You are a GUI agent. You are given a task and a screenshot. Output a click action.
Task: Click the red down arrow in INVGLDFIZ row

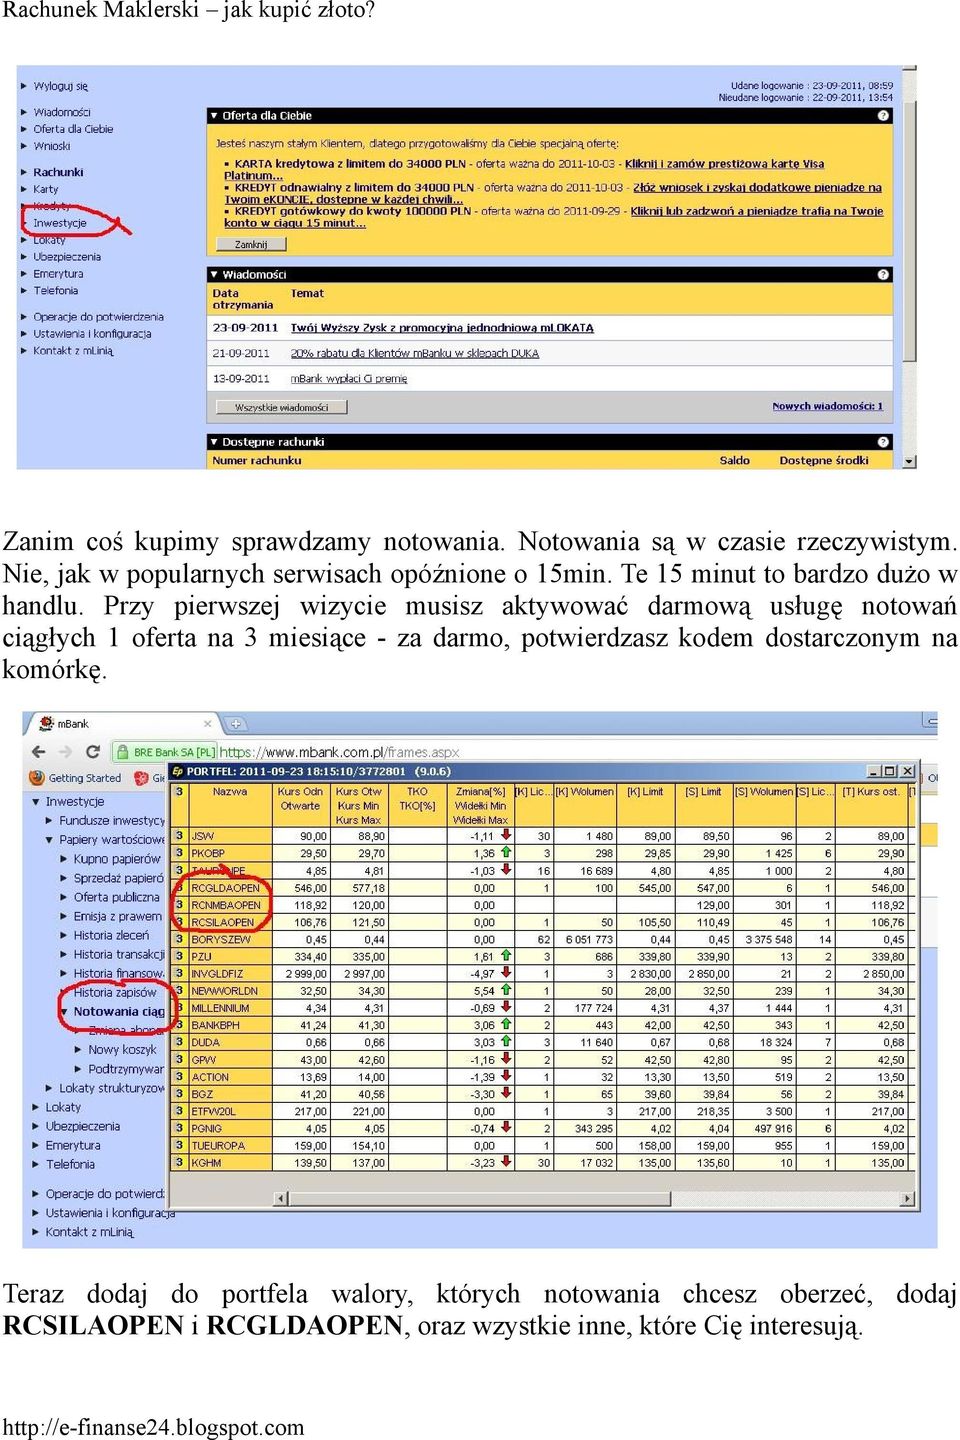pos(506,972)
